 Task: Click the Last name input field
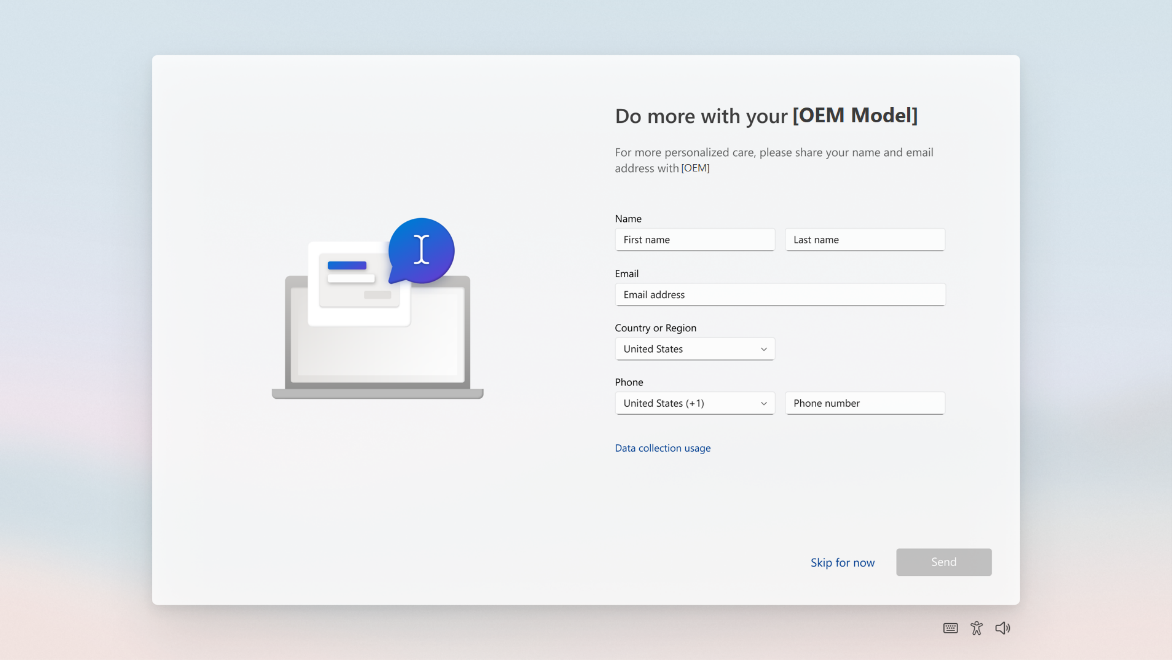pos(864,239)
